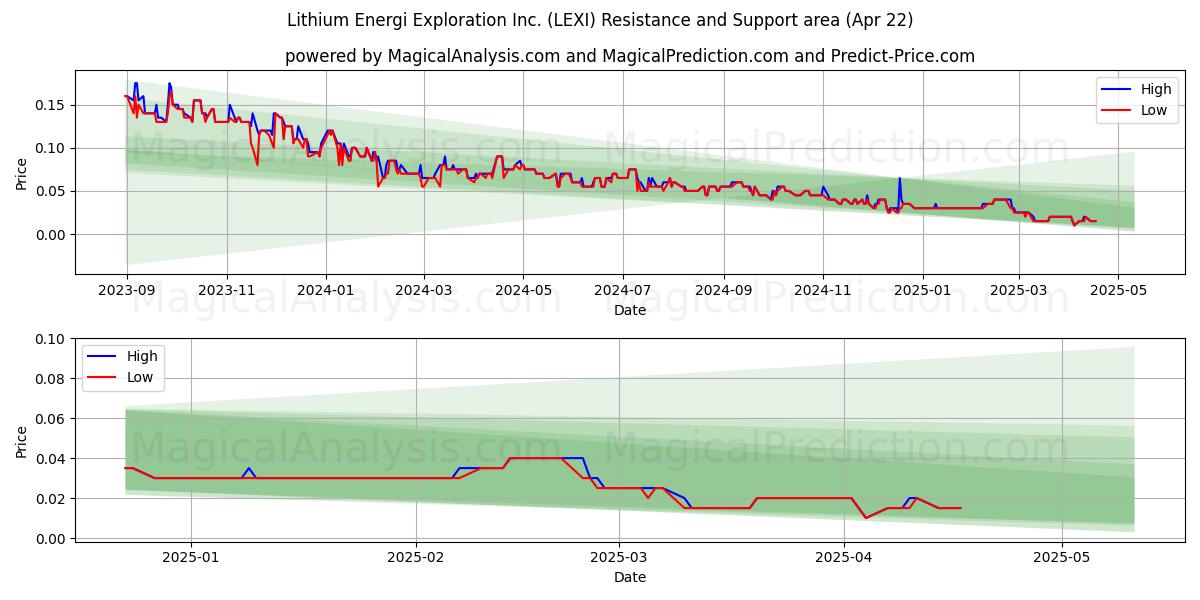This screenshot has width=1200, height=600.
Task: Click the 'Price' axis label of bottom chart
Action: 22,441
